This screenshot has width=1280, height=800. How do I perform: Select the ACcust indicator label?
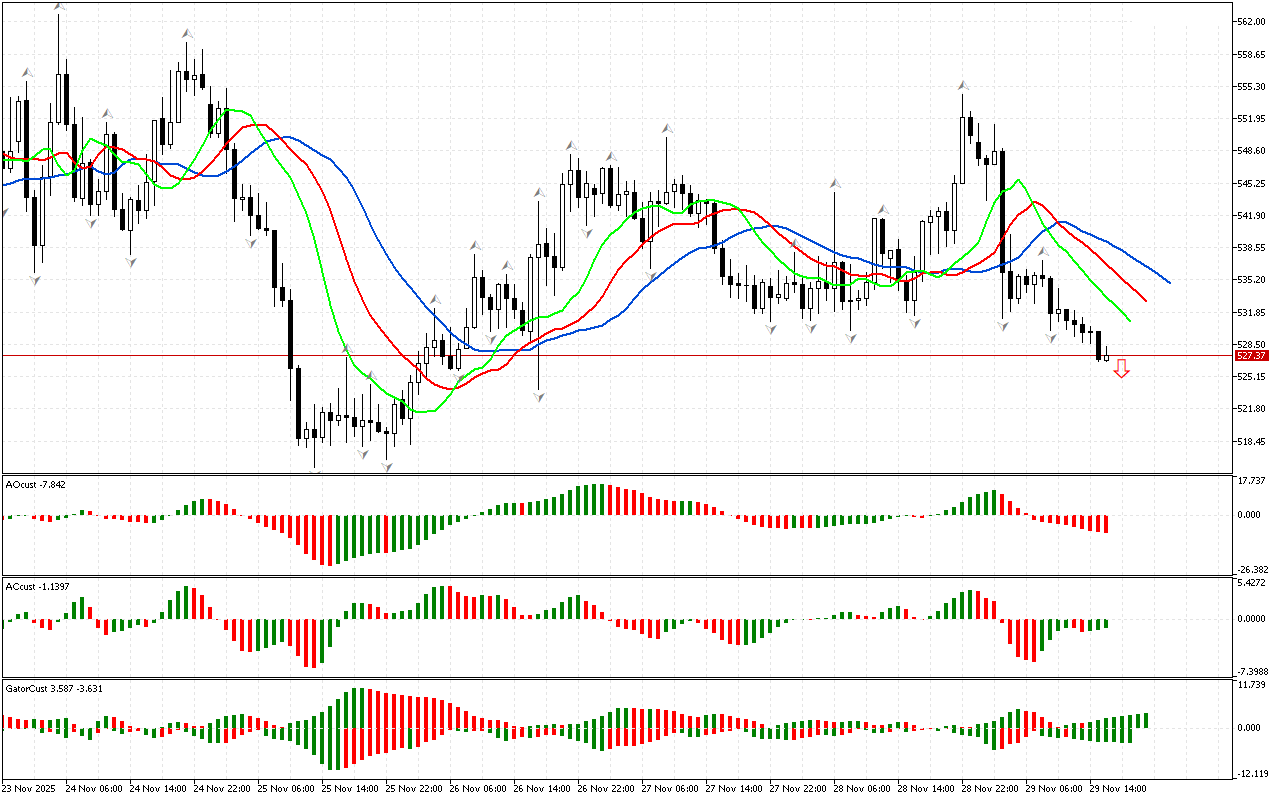coord(36,586)
